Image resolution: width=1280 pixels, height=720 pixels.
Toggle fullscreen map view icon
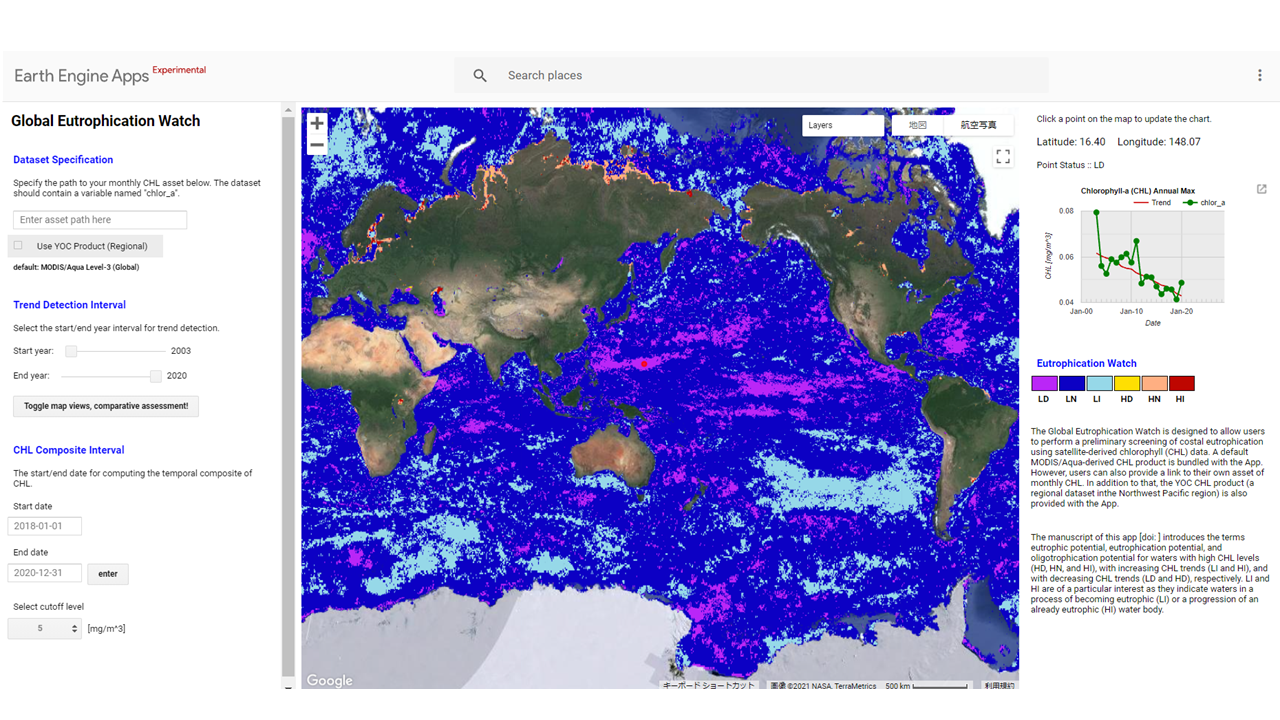pos(1003,157)
